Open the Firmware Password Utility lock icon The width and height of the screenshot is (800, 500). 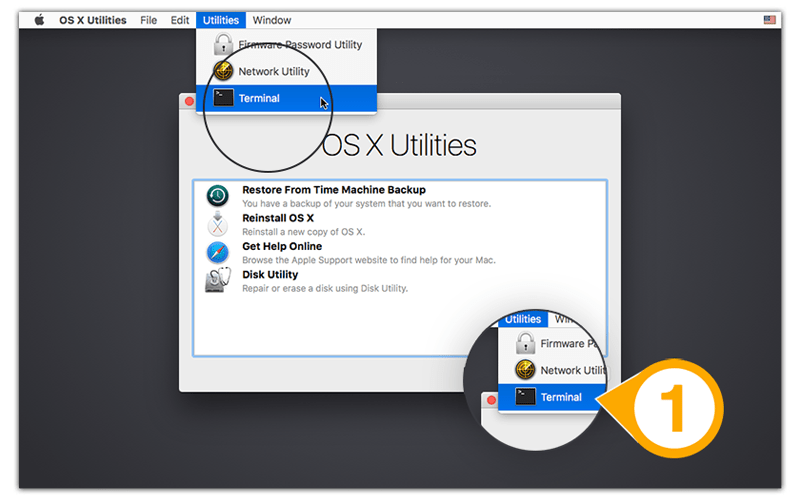point(223,44)
